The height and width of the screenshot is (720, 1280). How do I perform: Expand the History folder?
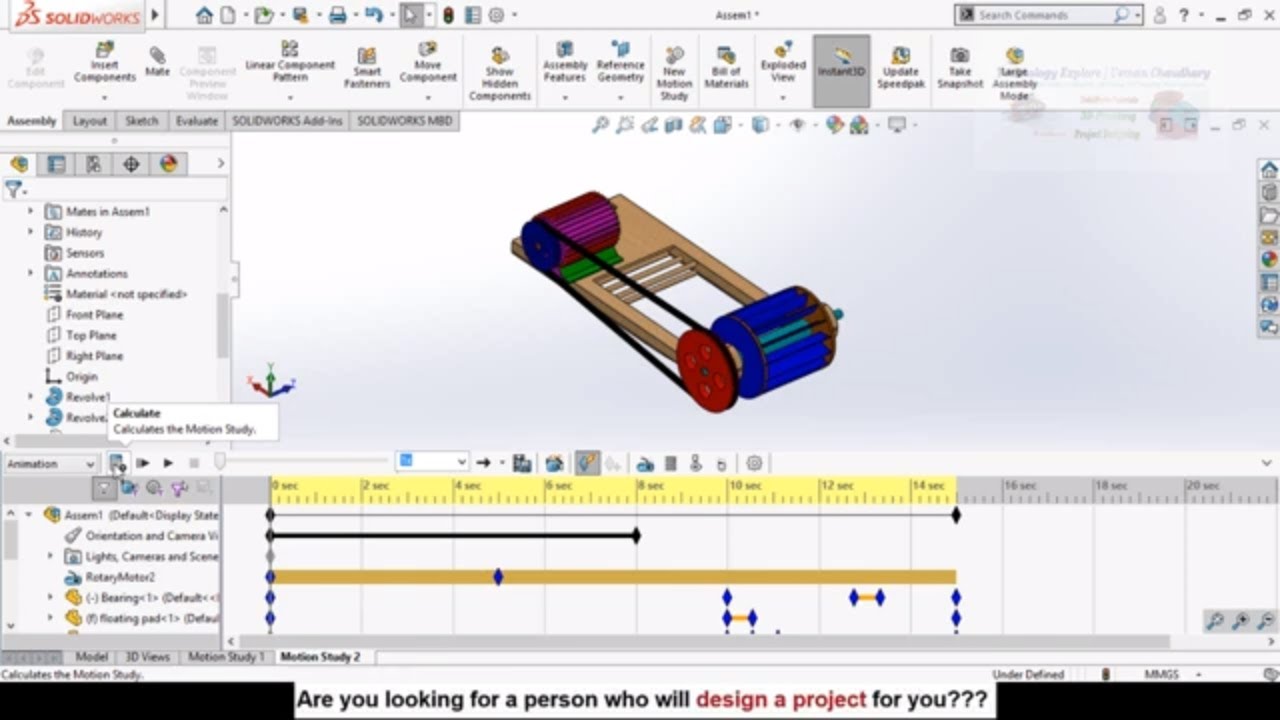coord(30,232)
